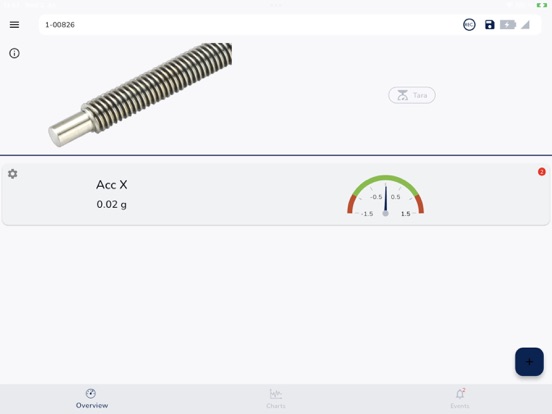This screenshot has height=414, width=552.
Task: Click the Tara button
Action: [x=412, y=95]
